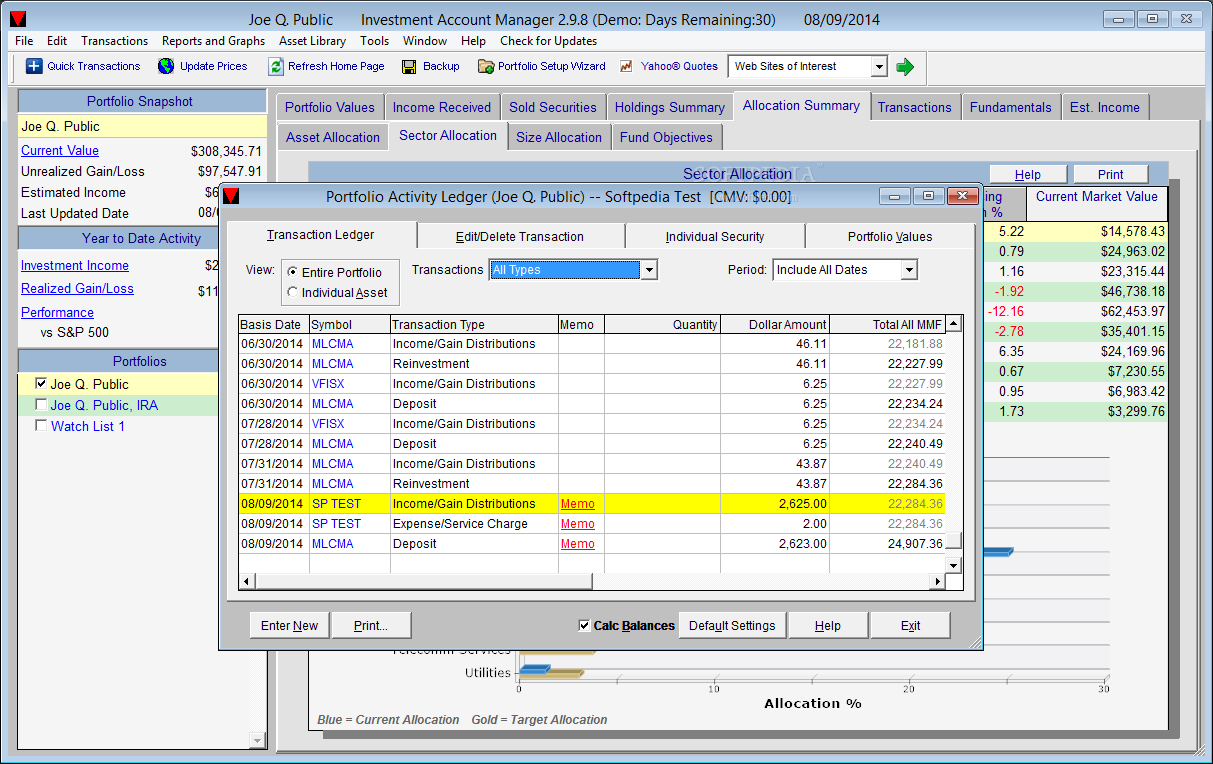The image size is (1213, 764).
Task: Click the ledger vertical scrollbar down arrow
Action: tap(954, 565)
